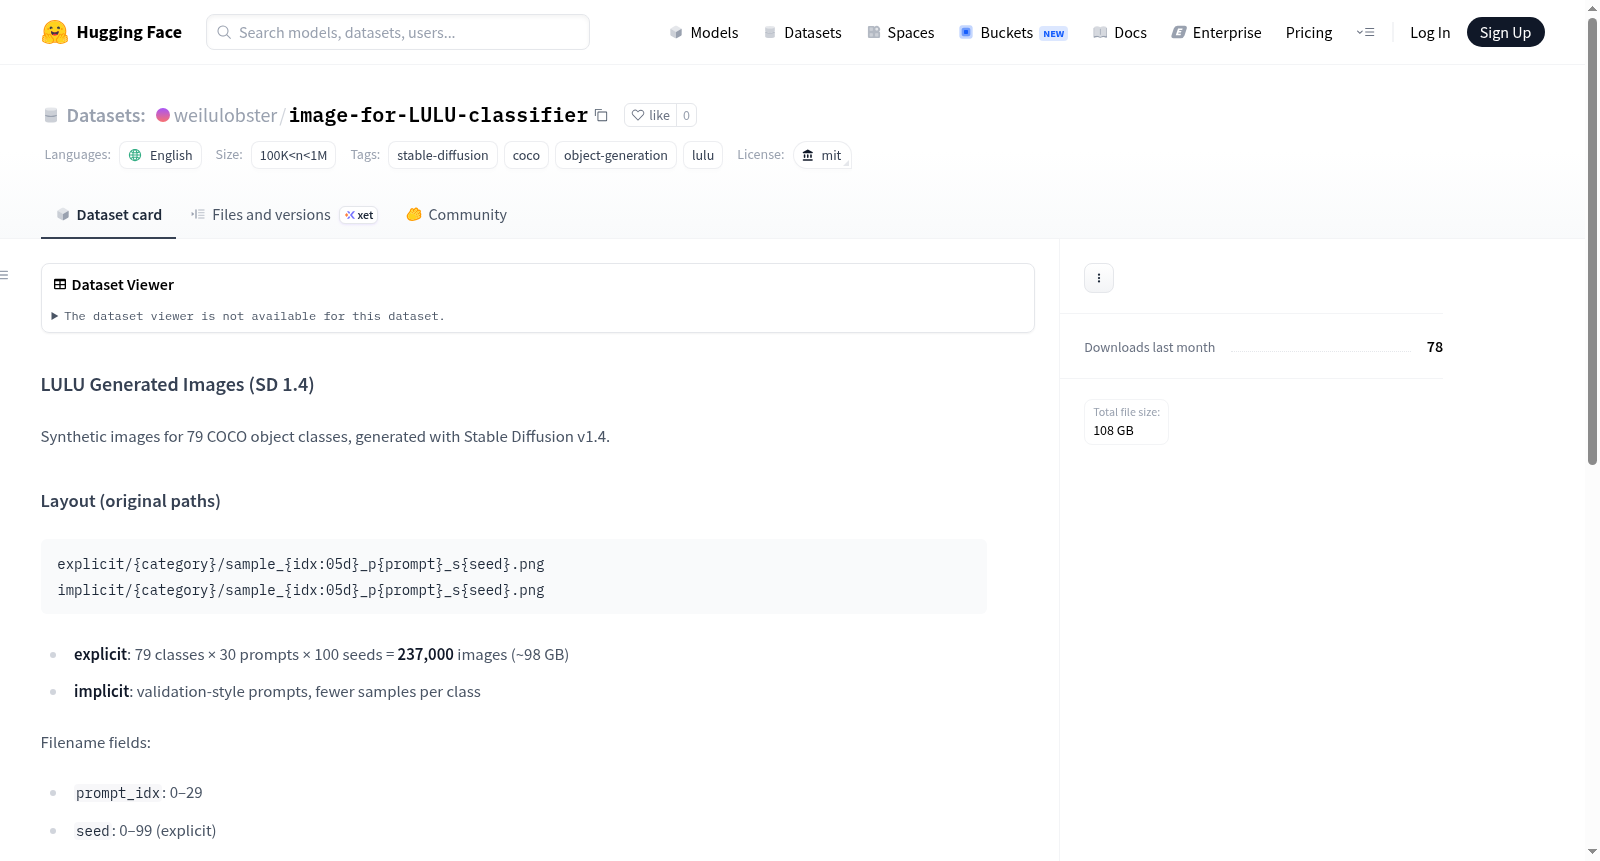Click the 'Filename fields:' text

(96, 743)
